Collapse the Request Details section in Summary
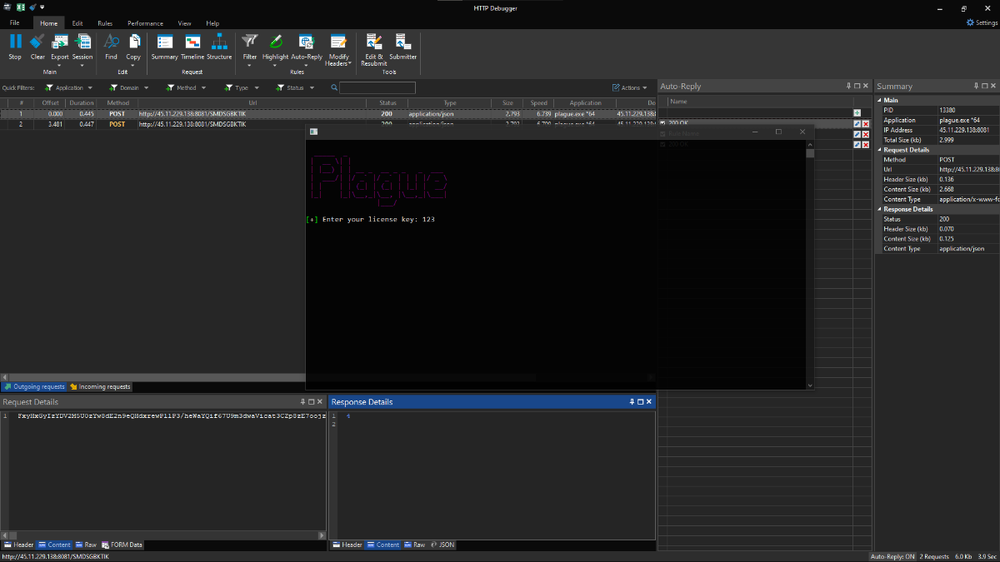Image resolution: width=1000 pixels, height=562 pixels. point(880,150)
